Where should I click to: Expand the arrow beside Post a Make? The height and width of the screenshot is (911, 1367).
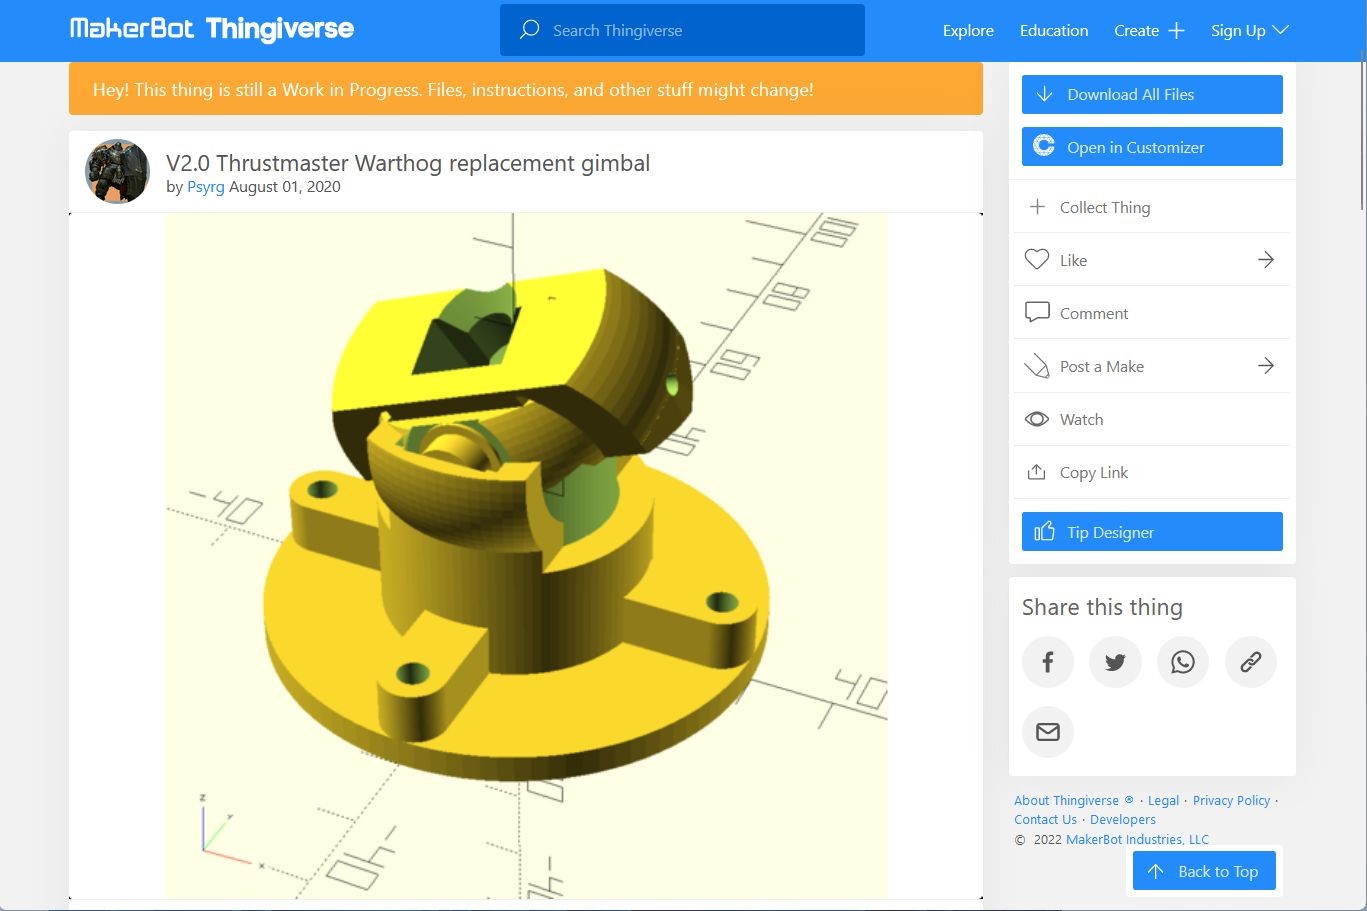pyautogui.click(x=1266, y=366)
